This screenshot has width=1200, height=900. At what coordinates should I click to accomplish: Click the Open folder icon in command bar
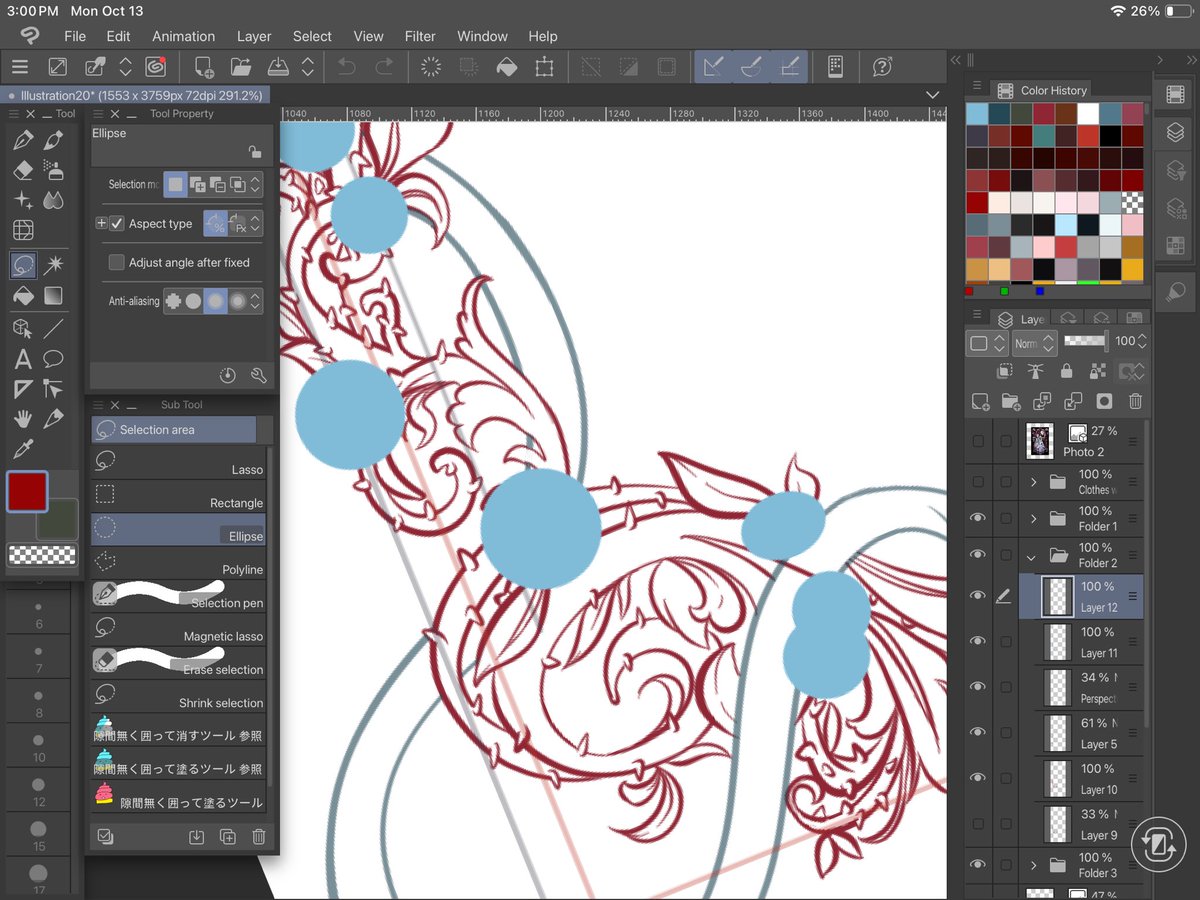(241, 67)
